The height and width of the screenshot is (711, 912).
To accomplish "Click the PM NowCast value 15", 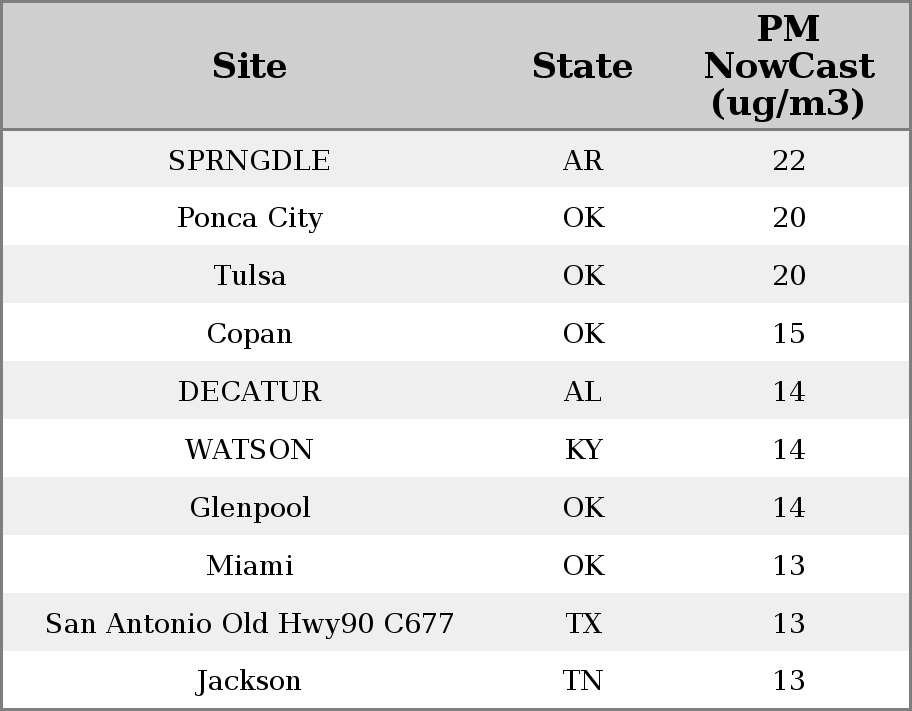I will 789,334.
